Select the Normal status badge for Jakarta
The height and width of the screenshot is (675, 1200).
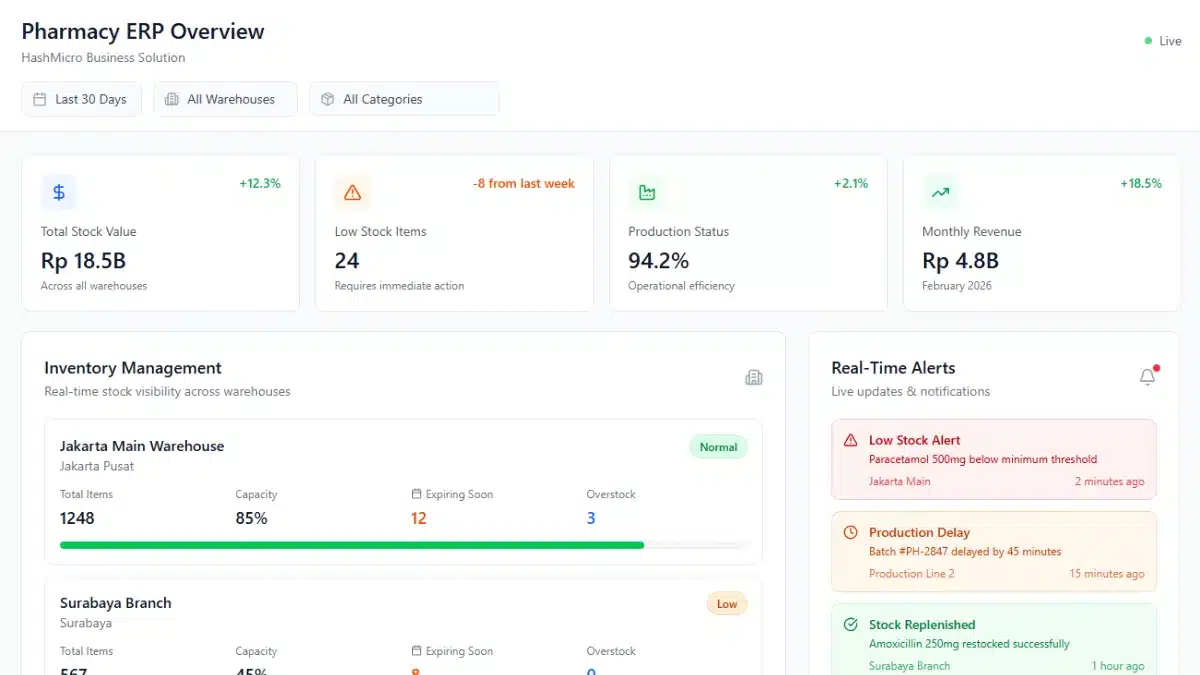[718, 447]
